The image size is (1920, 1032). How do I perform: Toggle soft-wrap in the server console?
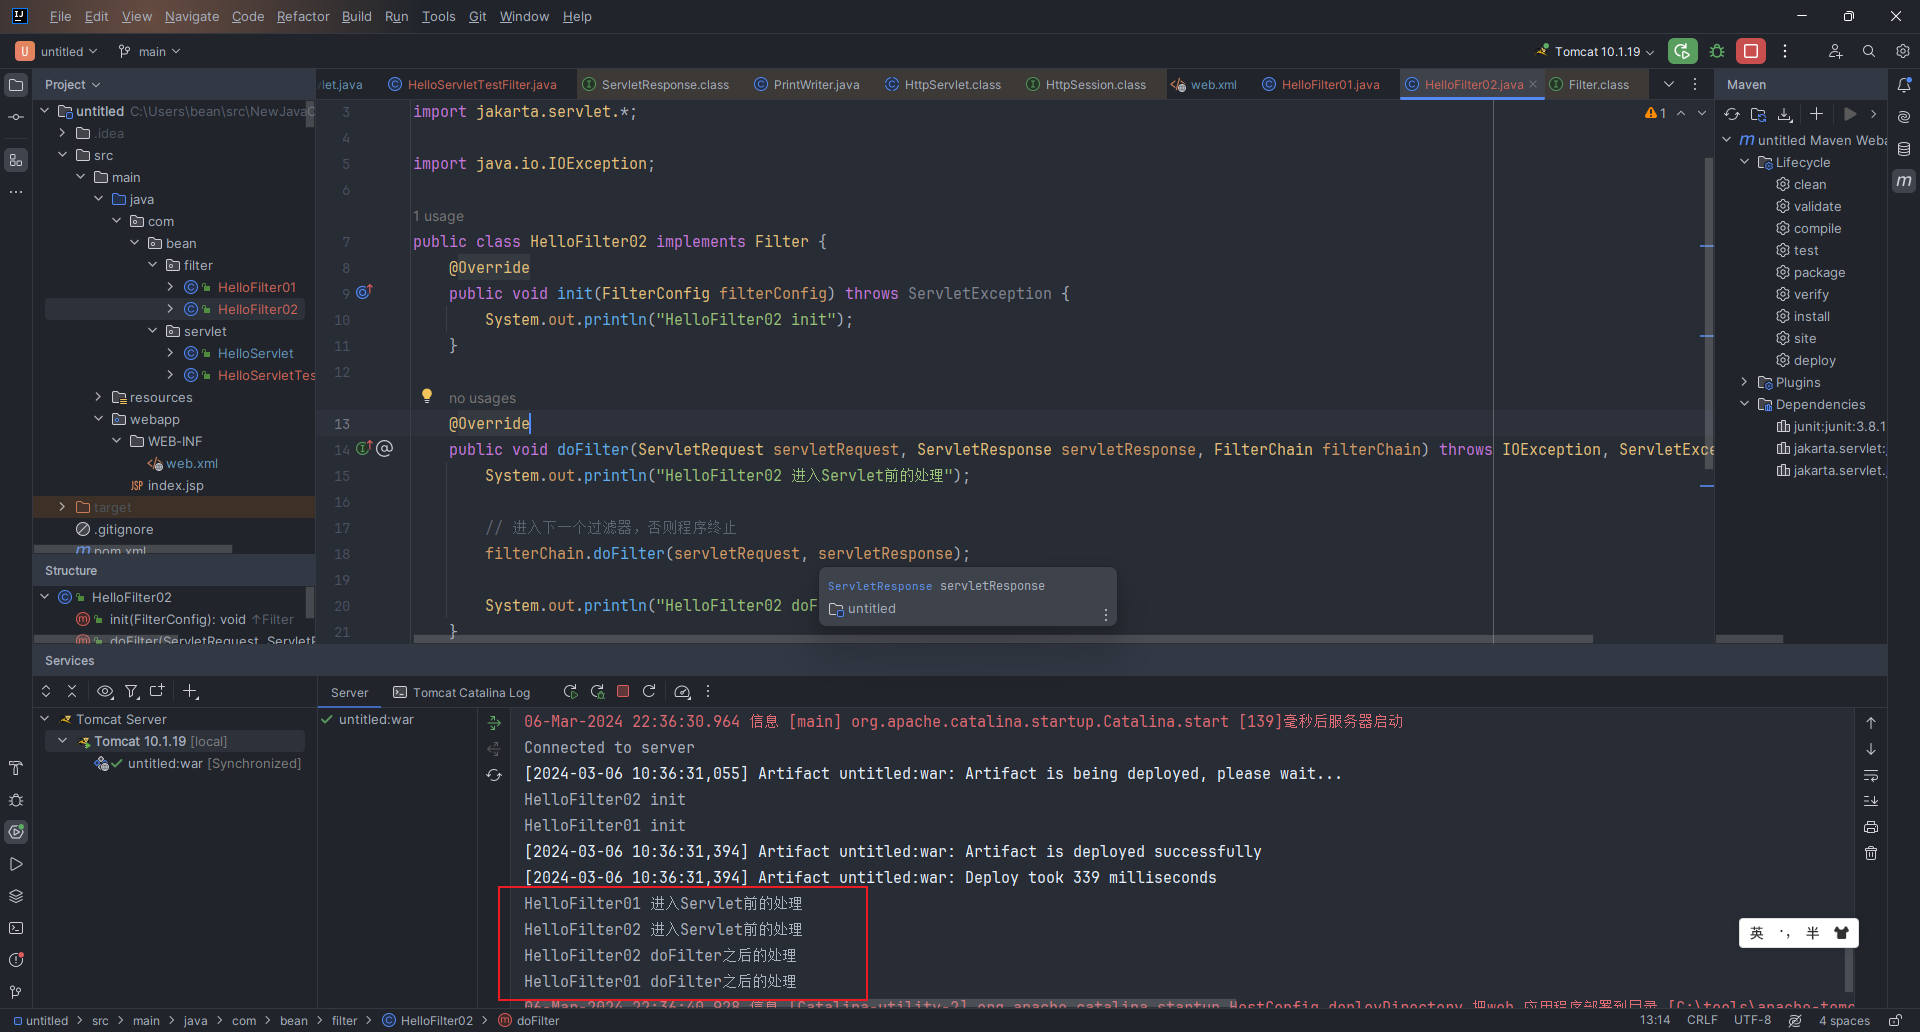point(1871,775)
